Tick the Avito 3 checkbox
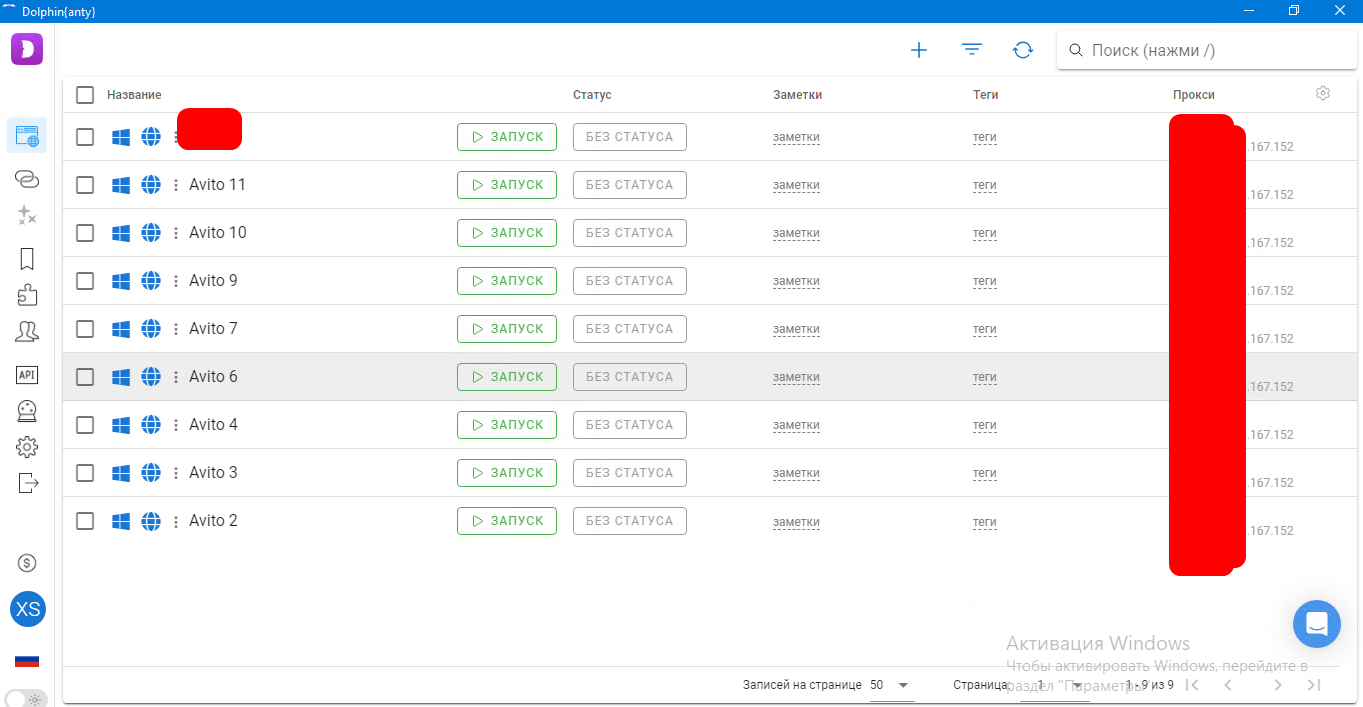 click(85, 473)
